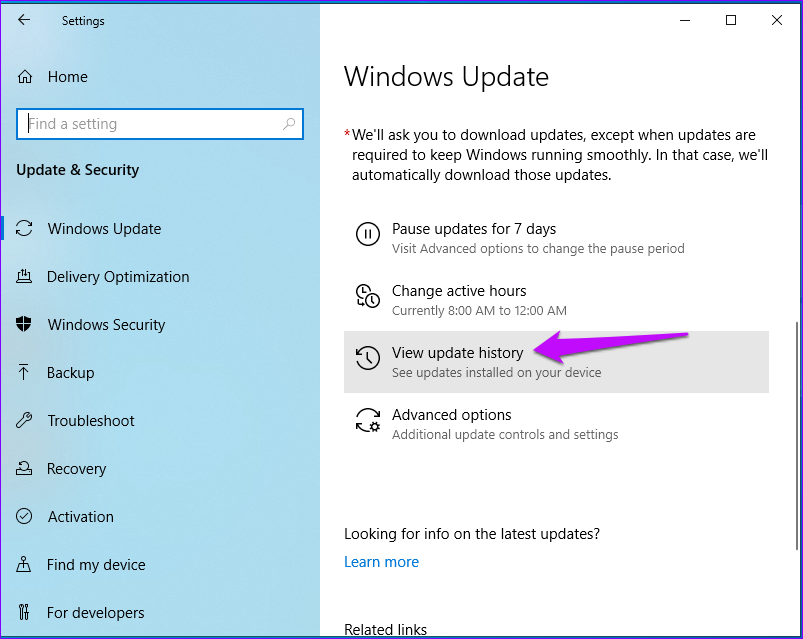Maximize the Settings window
The height and width of the screenshot is (639, 803).
point(731,20)
